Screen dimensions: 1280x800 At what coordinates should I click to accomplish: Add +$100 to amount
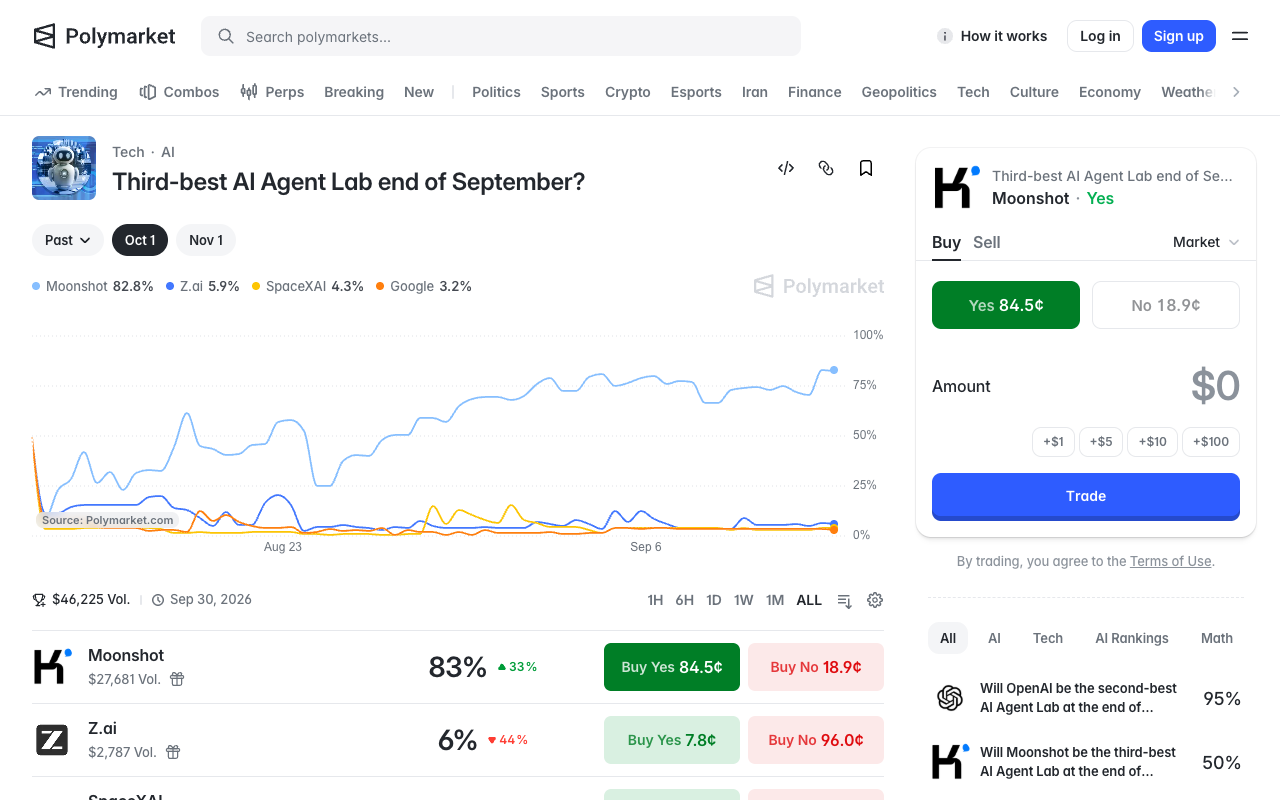[1211, 441]
